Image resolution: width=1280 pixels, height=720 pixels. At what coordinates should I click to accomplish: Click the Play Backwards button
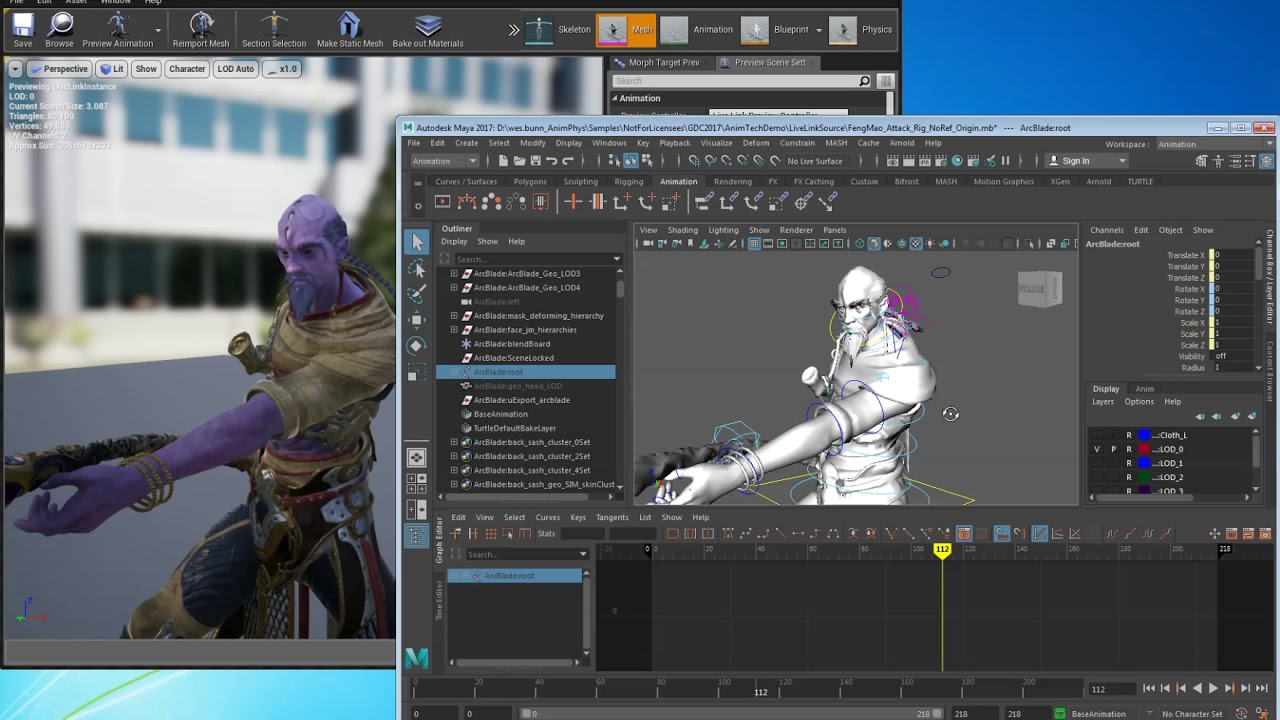(1197, 688)
